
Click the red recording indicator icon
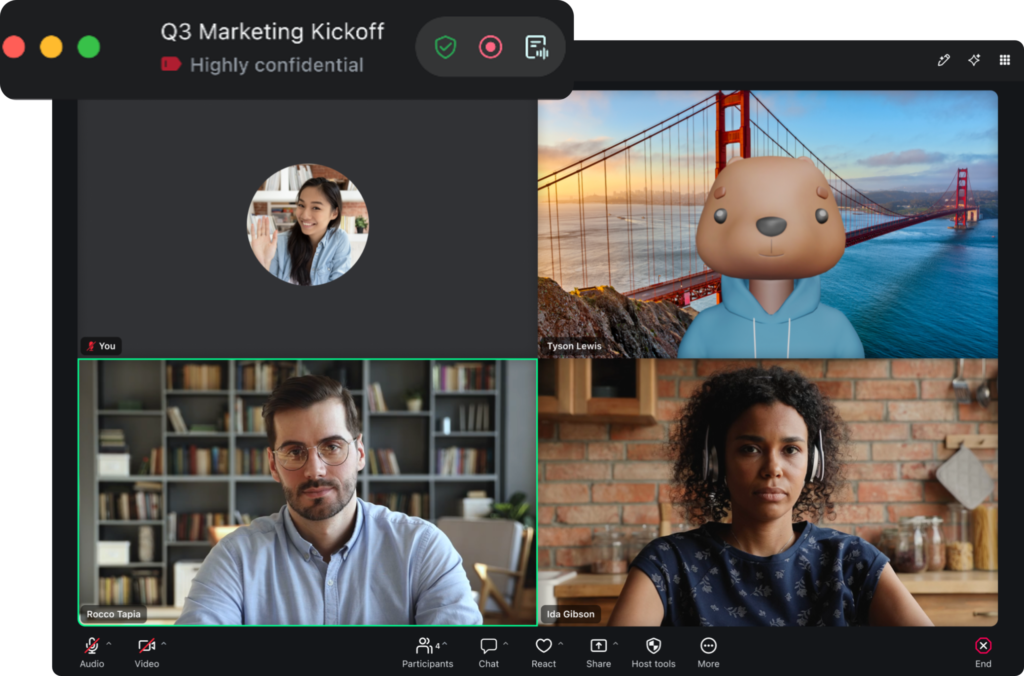point(490,47)
